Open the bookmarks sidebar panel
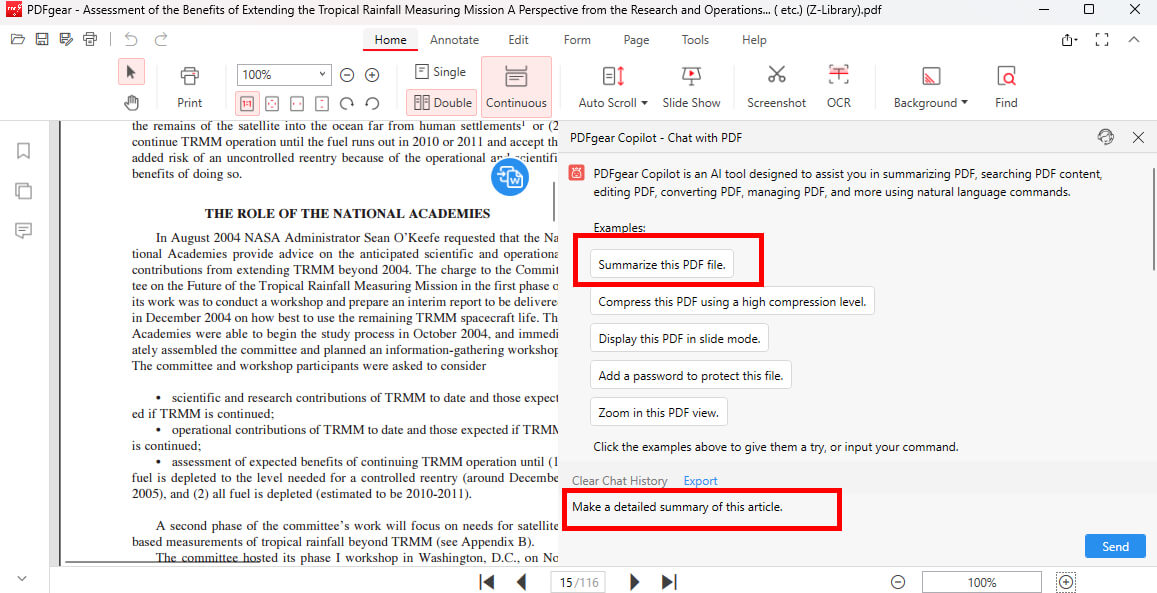Image resolution: width=1157 pixels, height=593 pixels. tap(22, 150)
